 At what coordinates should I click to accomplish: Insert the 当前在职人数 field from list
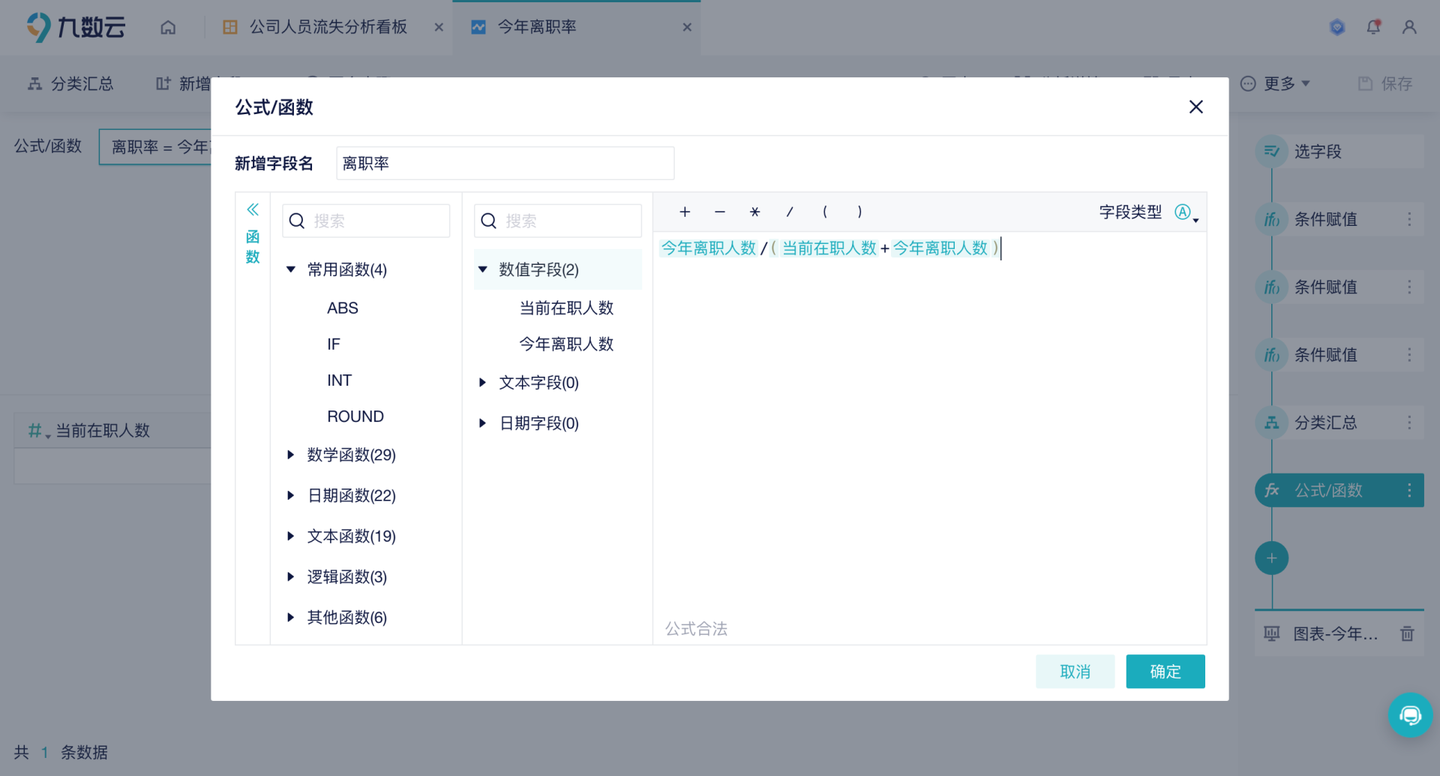pos(566,308)
